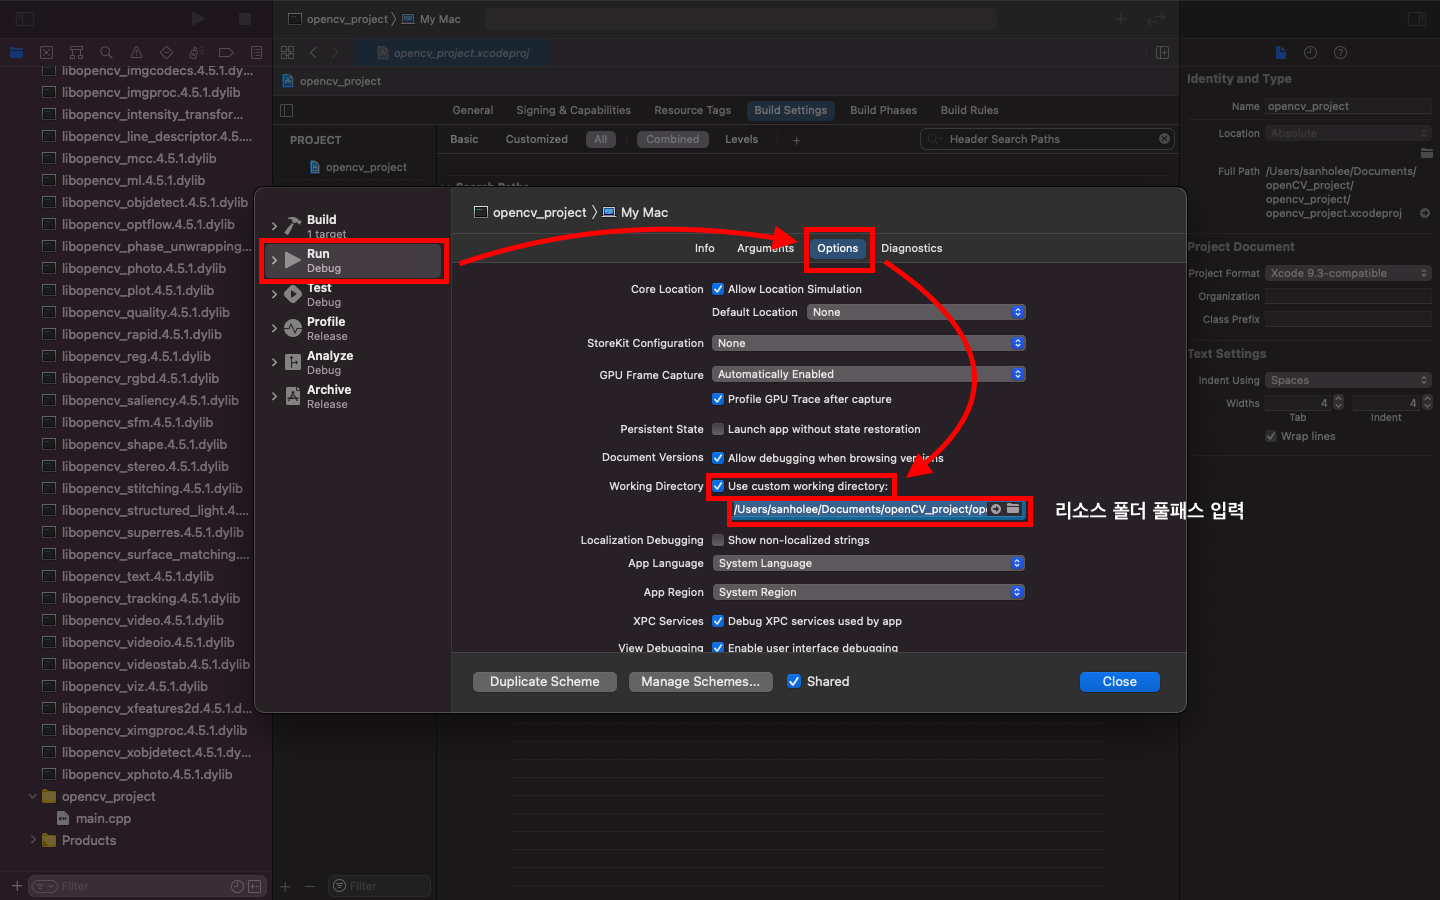Open Project Format dropdown in inspector

[1348, 273]
